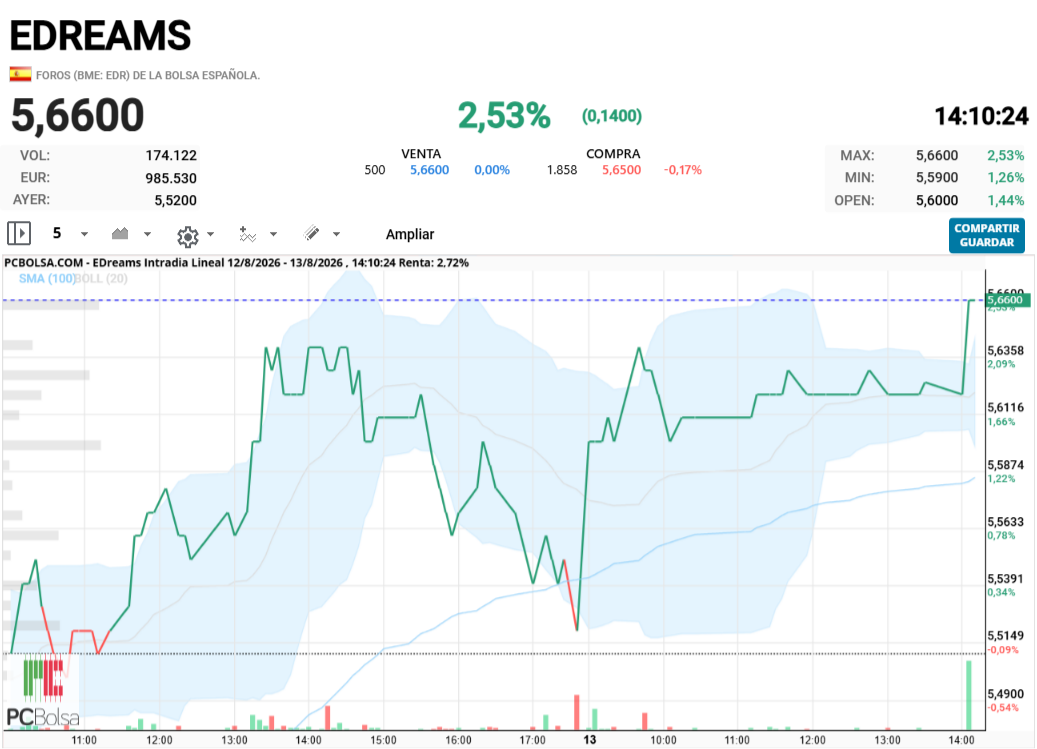Image resolution: width=1037 pixels, height=749 pixels.
Task: Expand the drawing tools dropdown arrow
Action: (336, 234)
